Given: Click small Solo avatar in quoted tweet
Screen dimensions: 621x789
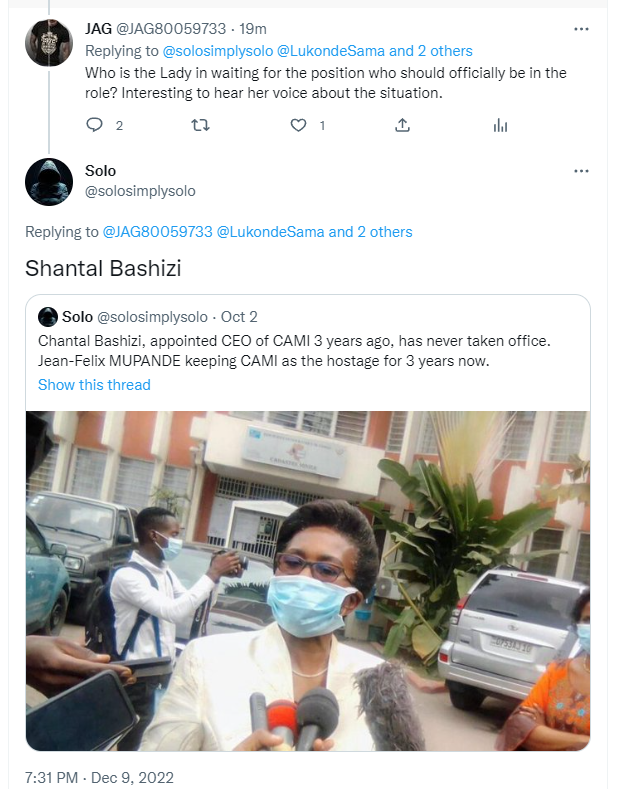Looking at the screenshot, I should [x=47, y=317].
